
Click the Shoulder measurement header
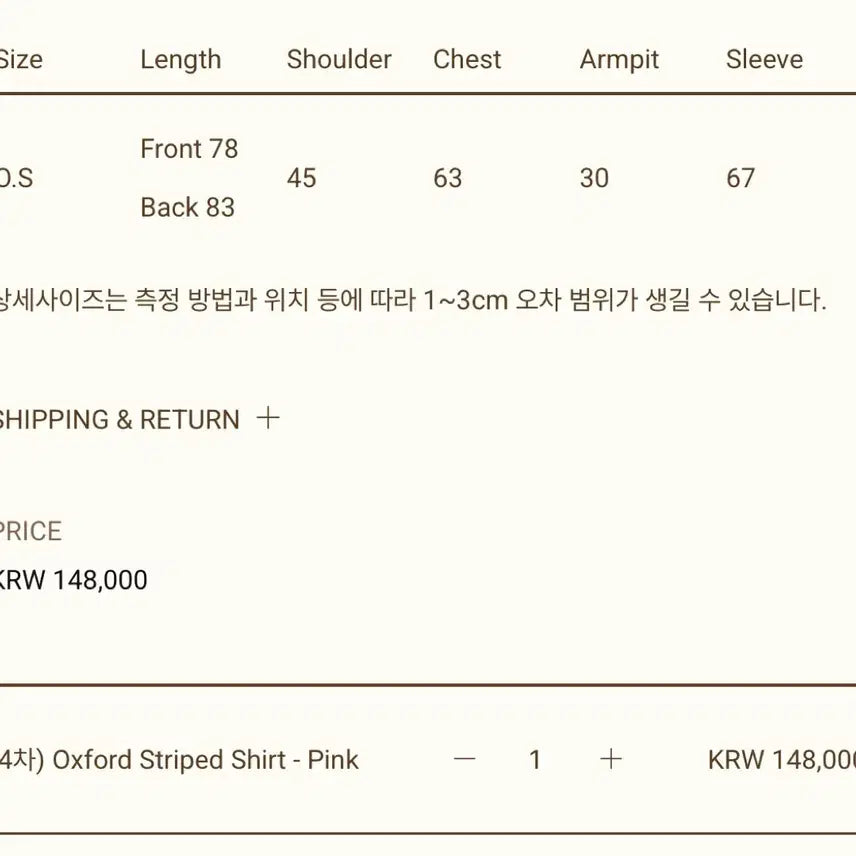pyautogui.click(x=338, y=59)
